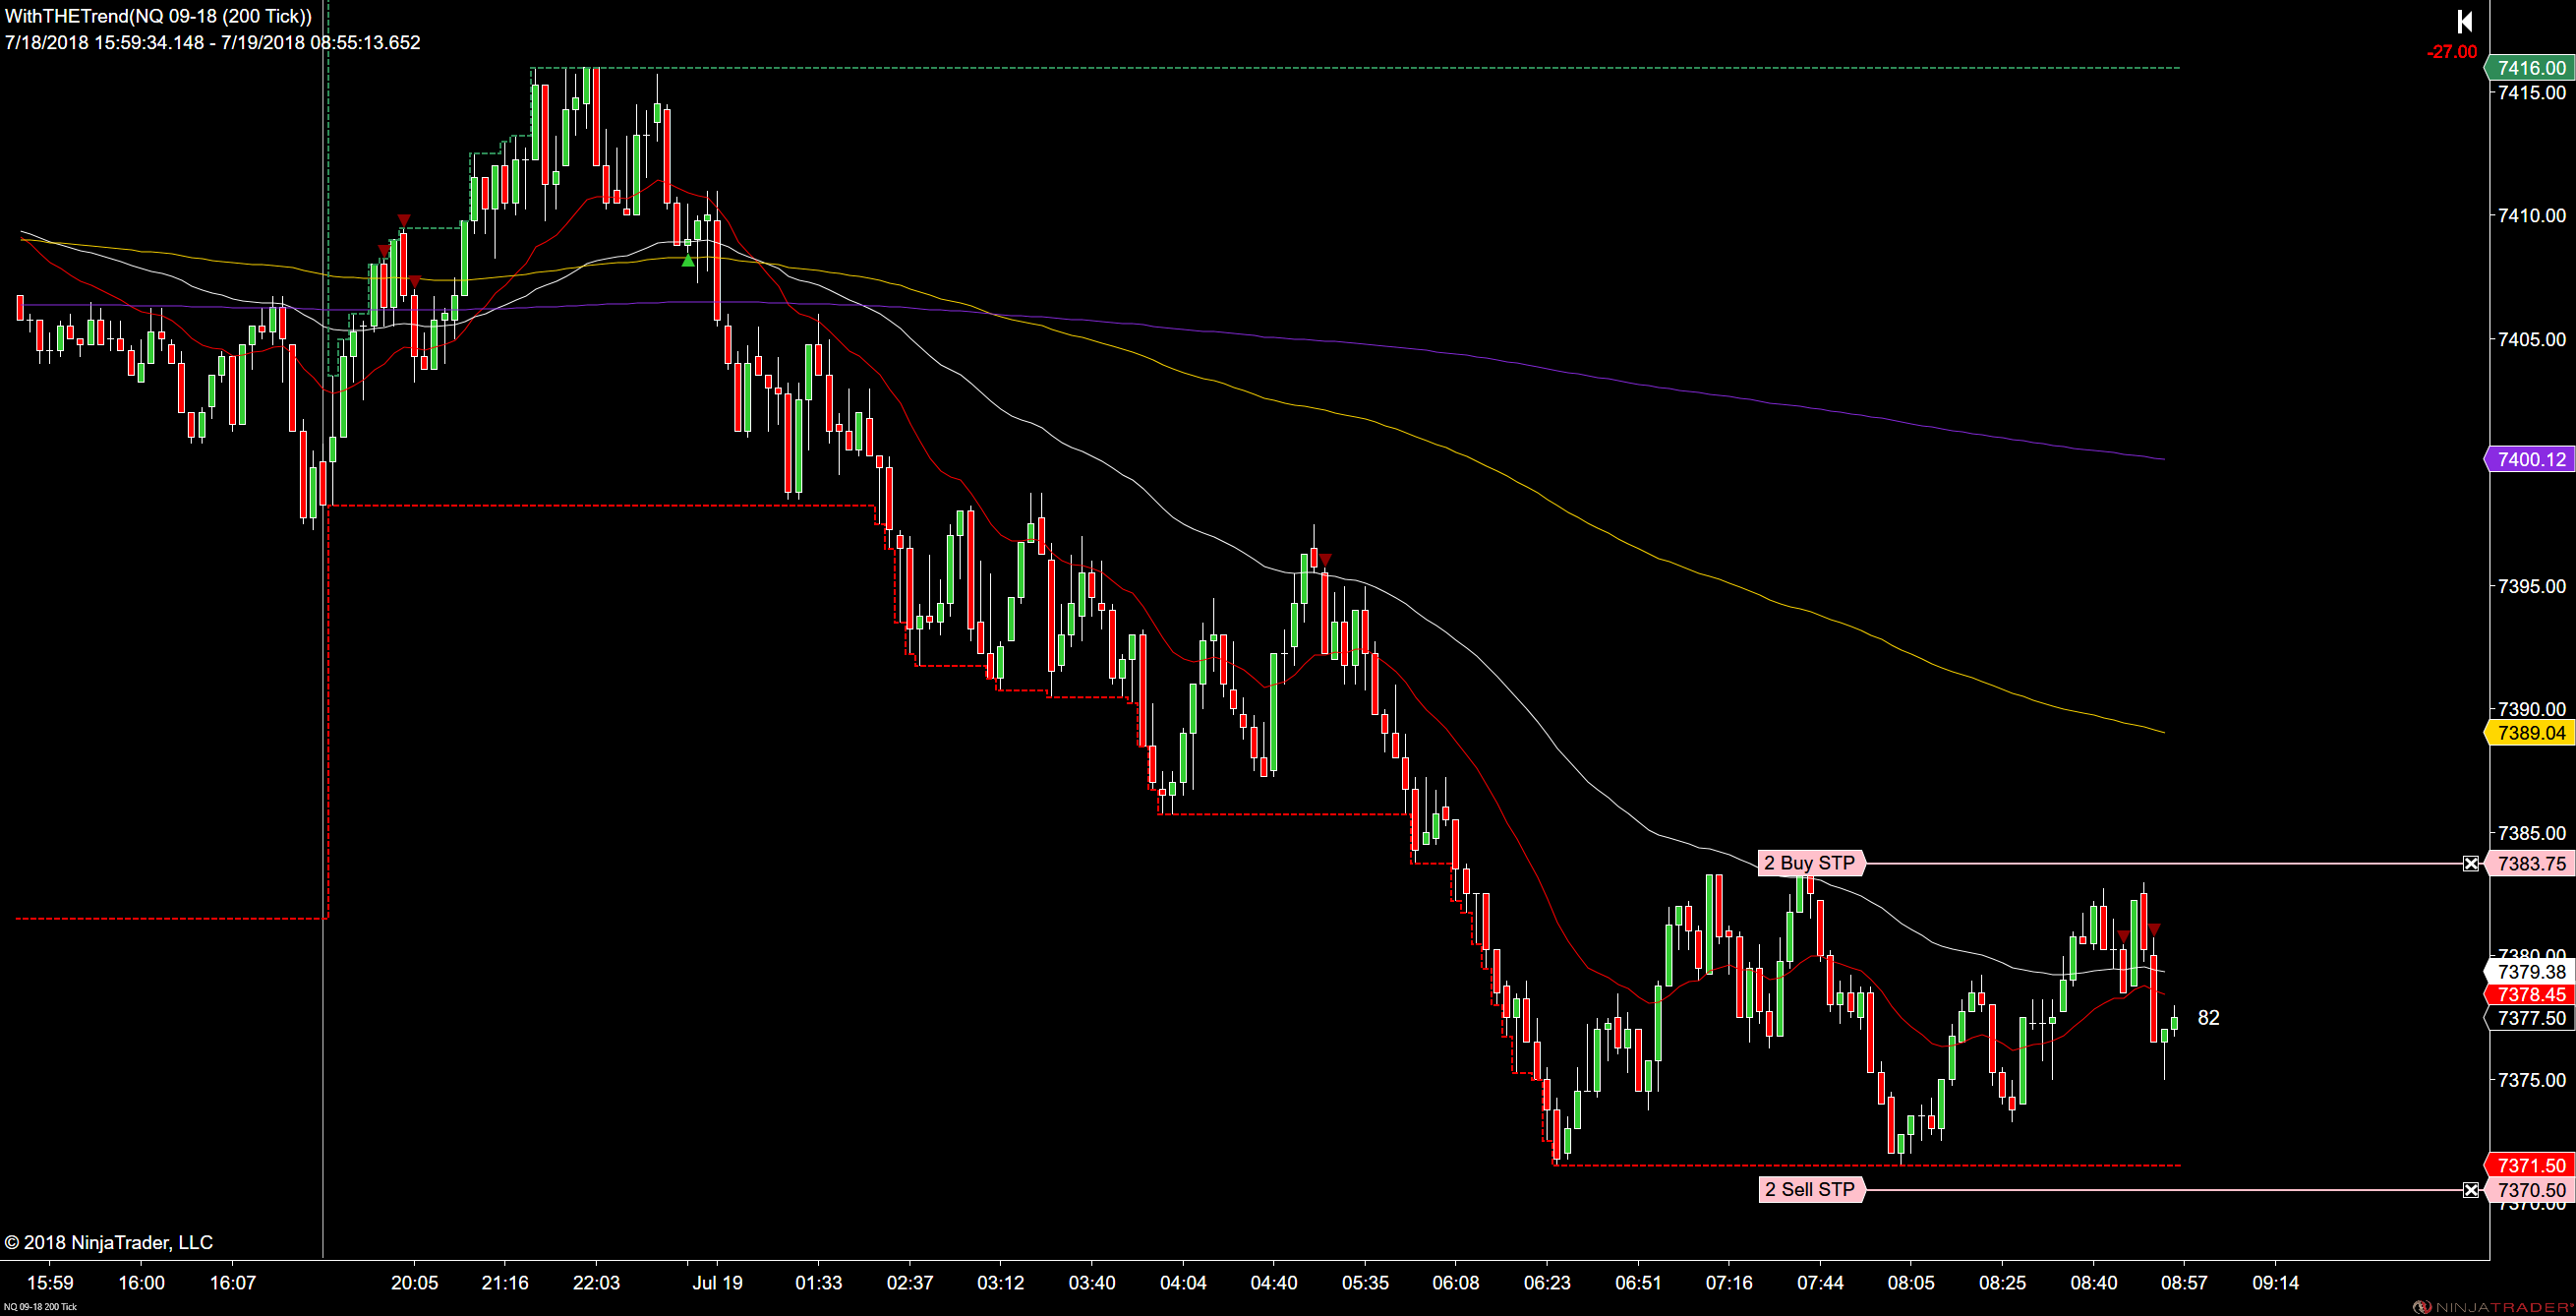Click the red 7378.45 moving average marker
Image resolution: width=2576 pixels, height=1316 pixels.
2531,994
